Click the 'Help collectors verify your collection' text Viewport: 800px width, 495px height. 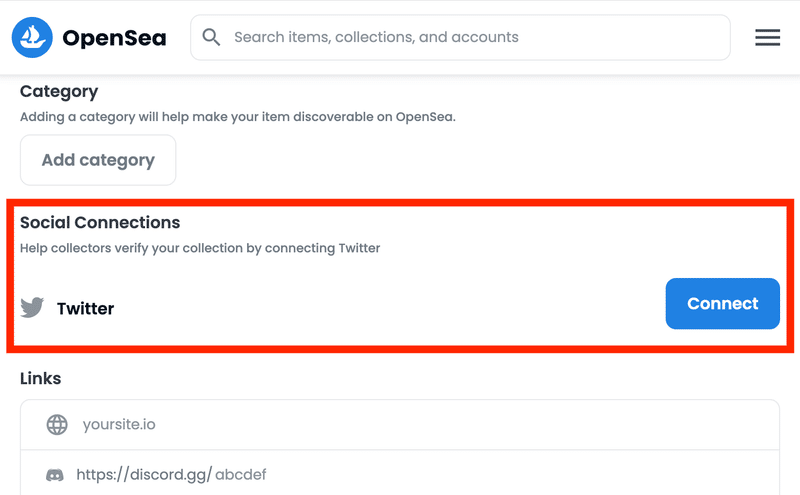[200, 248]
